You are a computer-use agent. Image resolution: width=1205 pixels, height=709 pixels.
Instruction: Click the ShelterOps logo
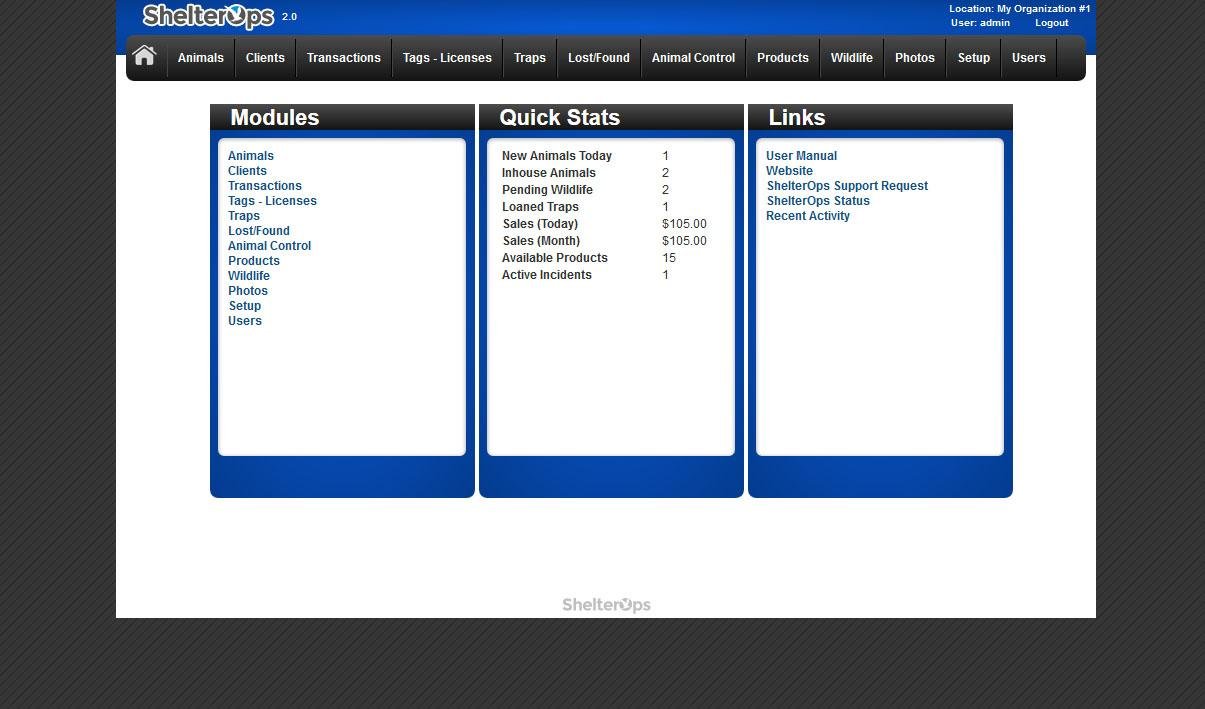click(x=208, y=16)
